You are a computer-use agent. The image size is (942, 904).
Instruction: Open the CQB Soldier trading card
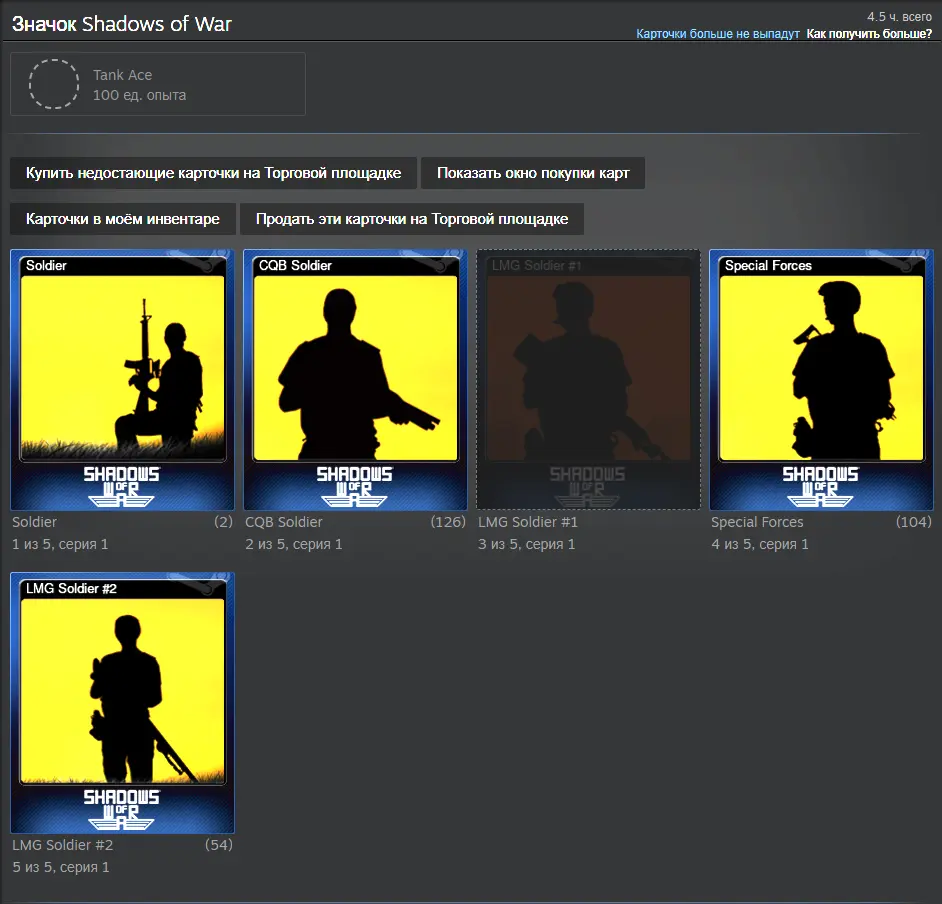point(355,380)
